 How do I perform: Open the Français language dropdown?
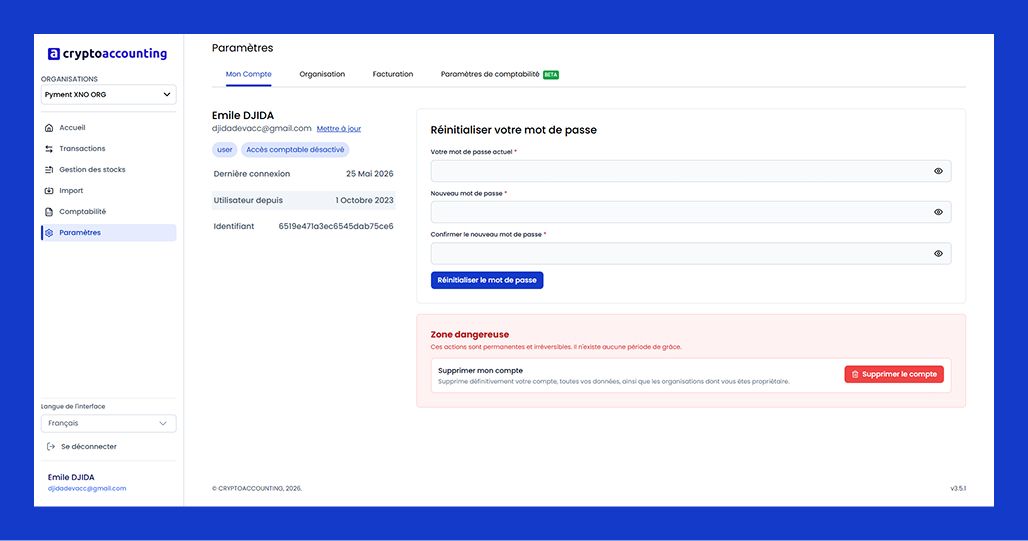(108, 423)
